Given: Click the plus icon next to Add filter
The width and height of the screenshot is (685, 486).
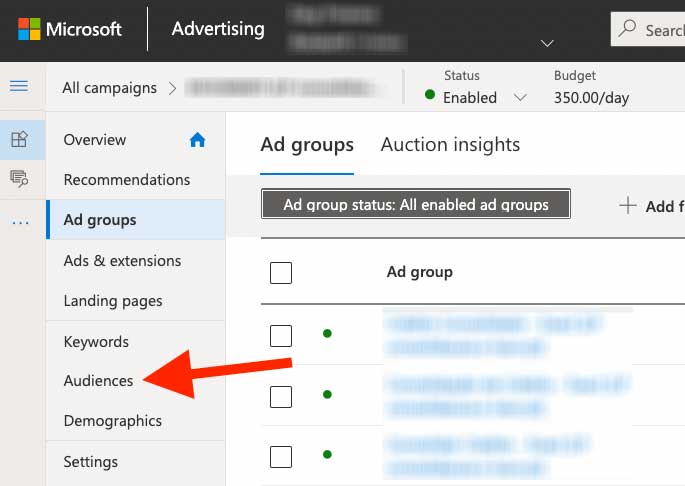Looking at the screenshot, I should click(x=628, y=205).
